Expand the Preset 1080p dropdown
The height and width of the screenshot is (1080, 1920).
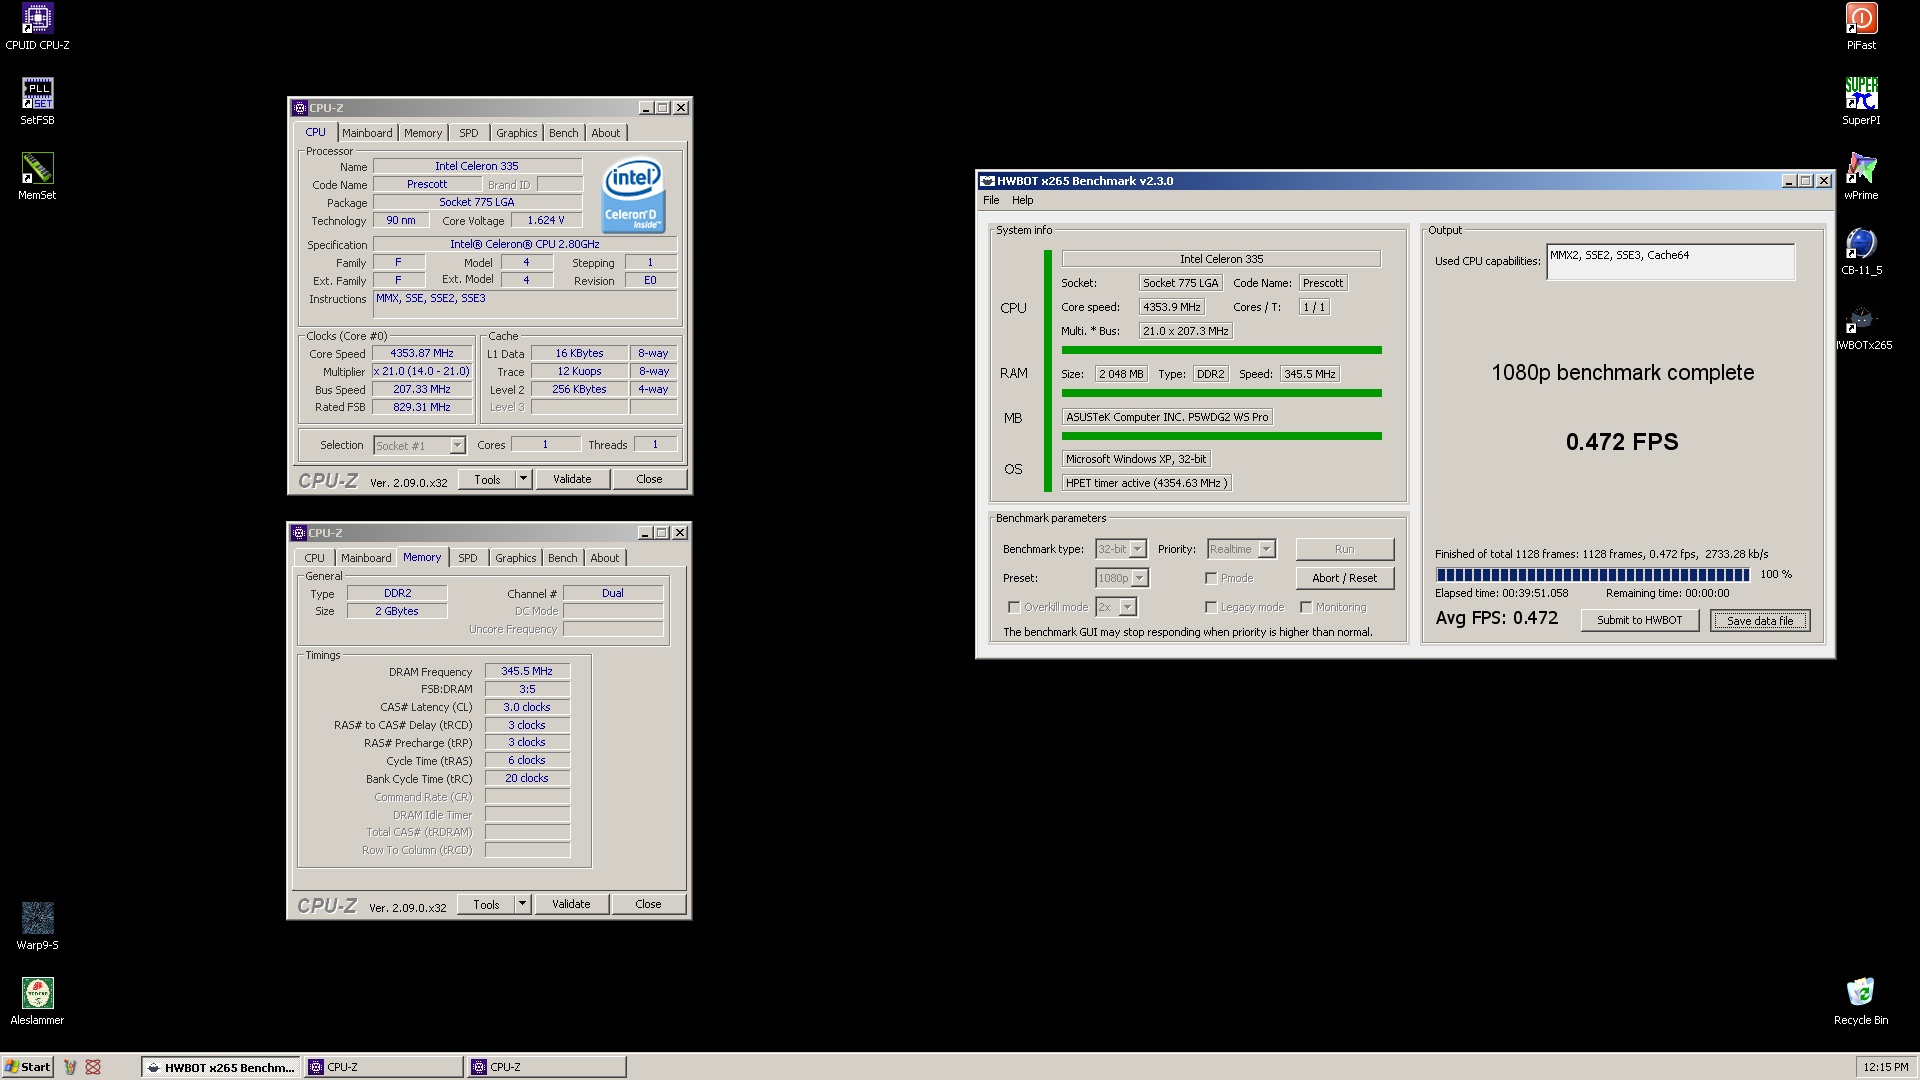[x=1140, y=578]
